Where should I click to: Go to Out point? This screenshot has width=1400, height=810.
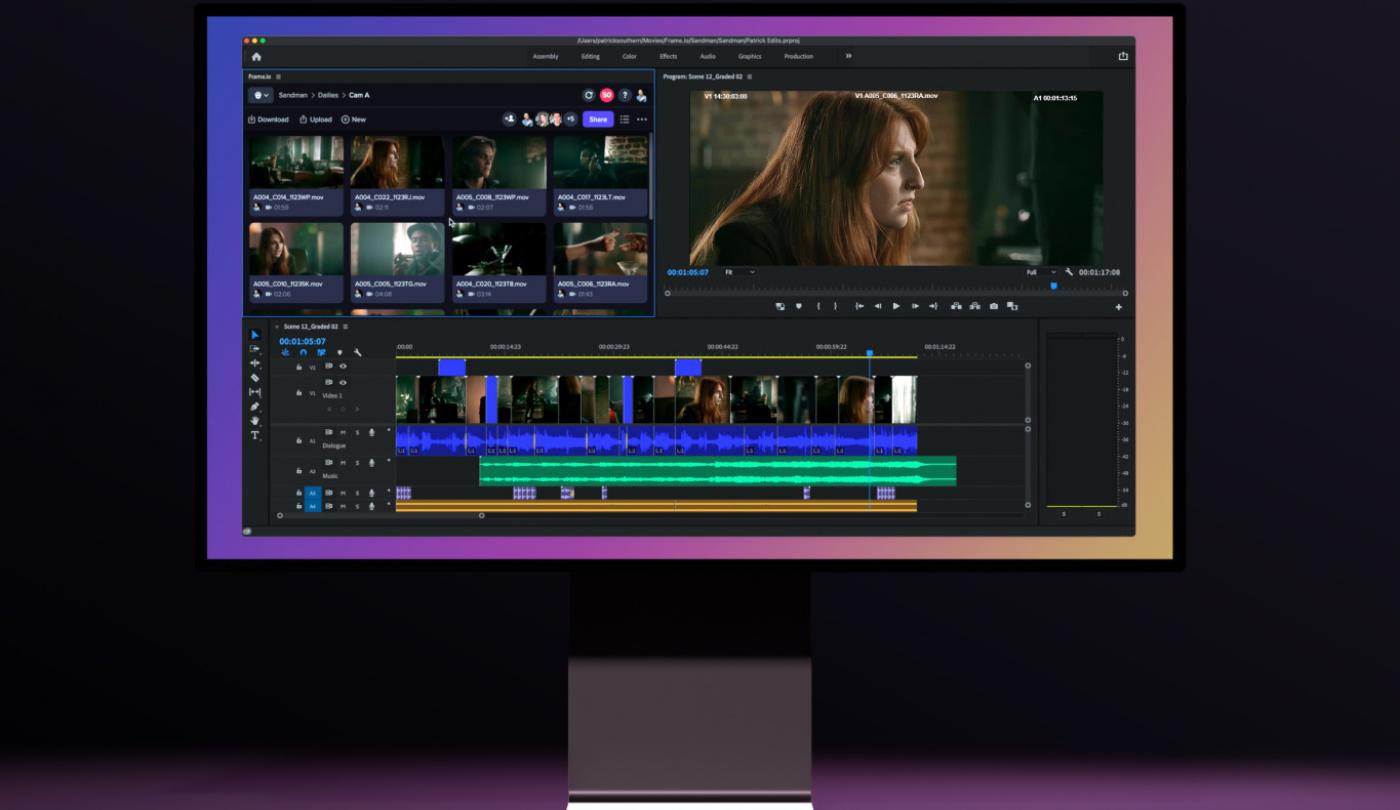coord(933,306)
